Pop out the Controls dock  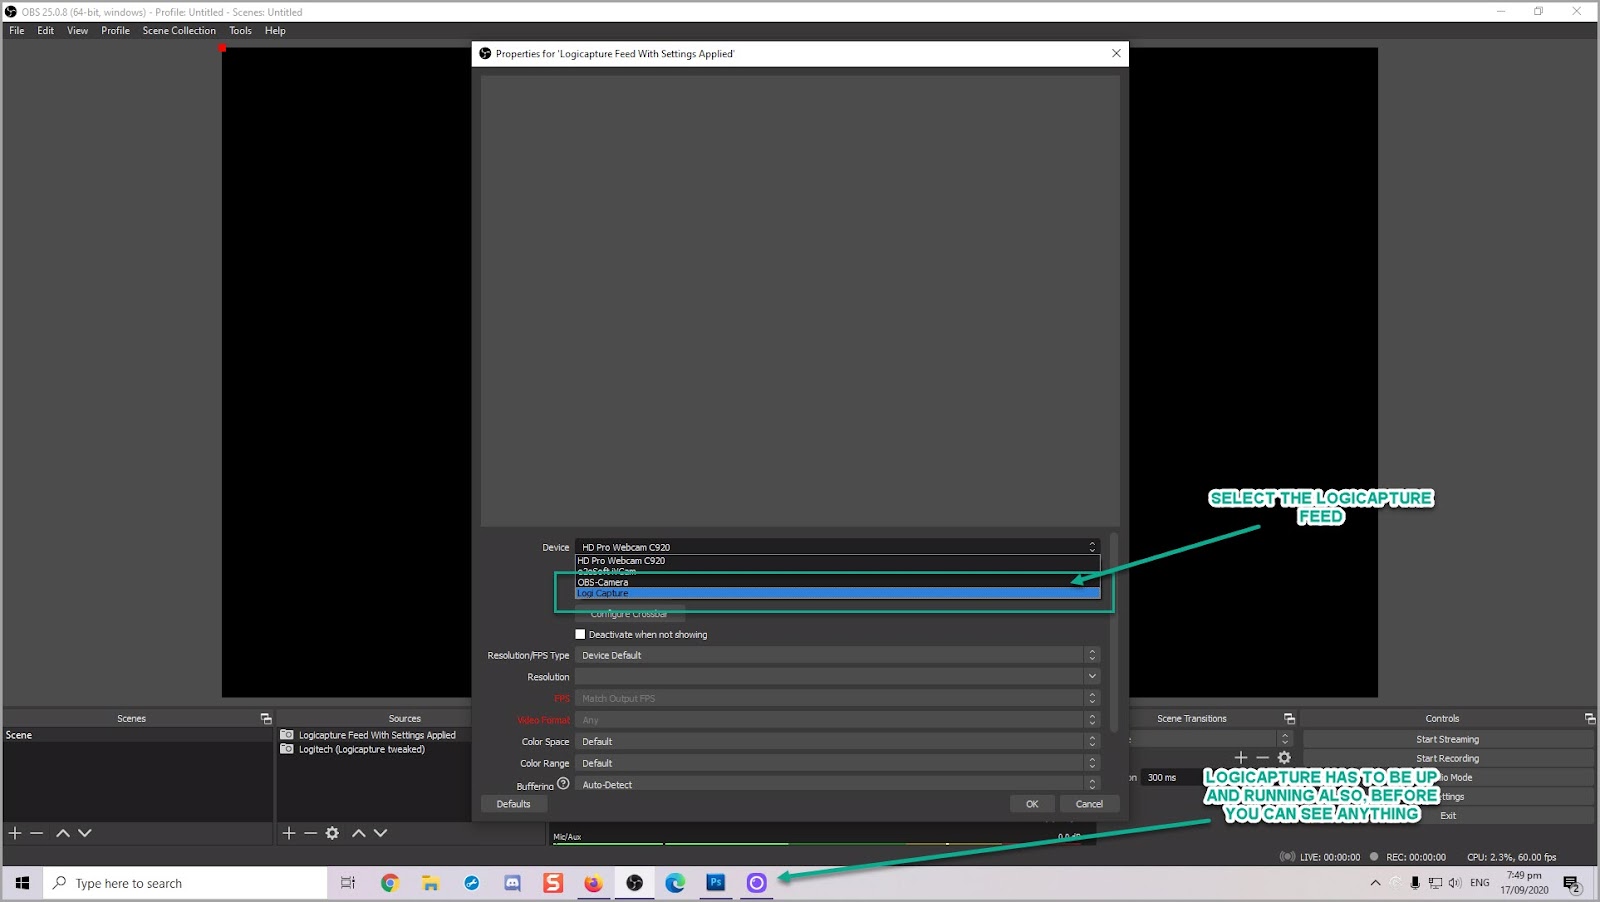pos(1590,719)
